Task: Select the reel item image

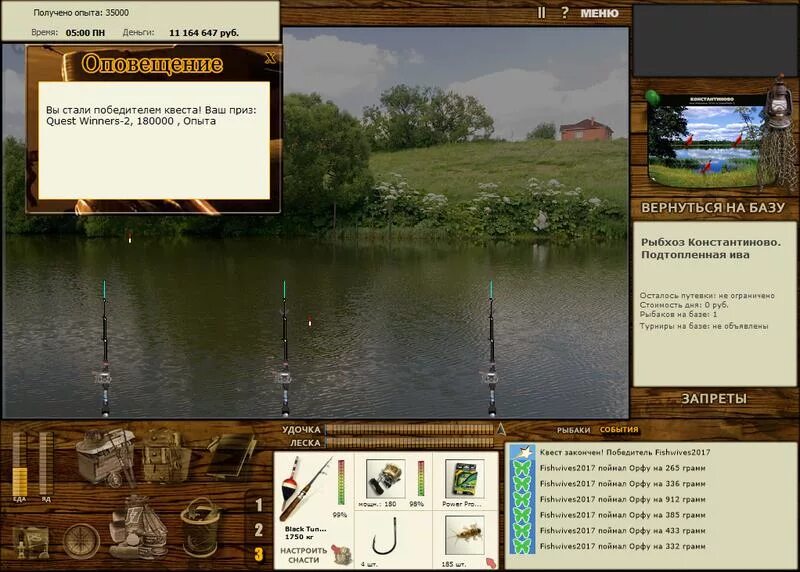Action: [x=386, y=479]
